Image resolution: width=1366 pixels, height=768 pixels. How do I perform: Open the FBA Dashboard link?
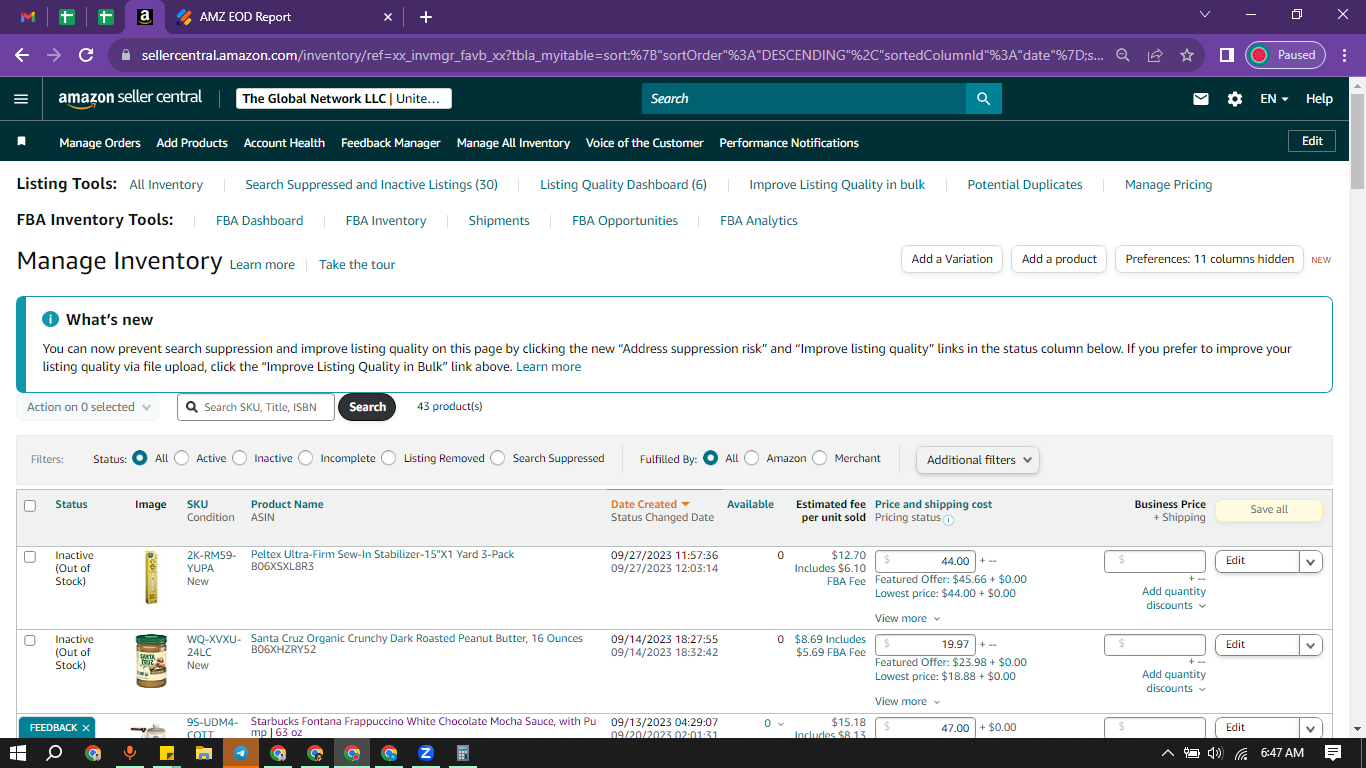[260, 221]
